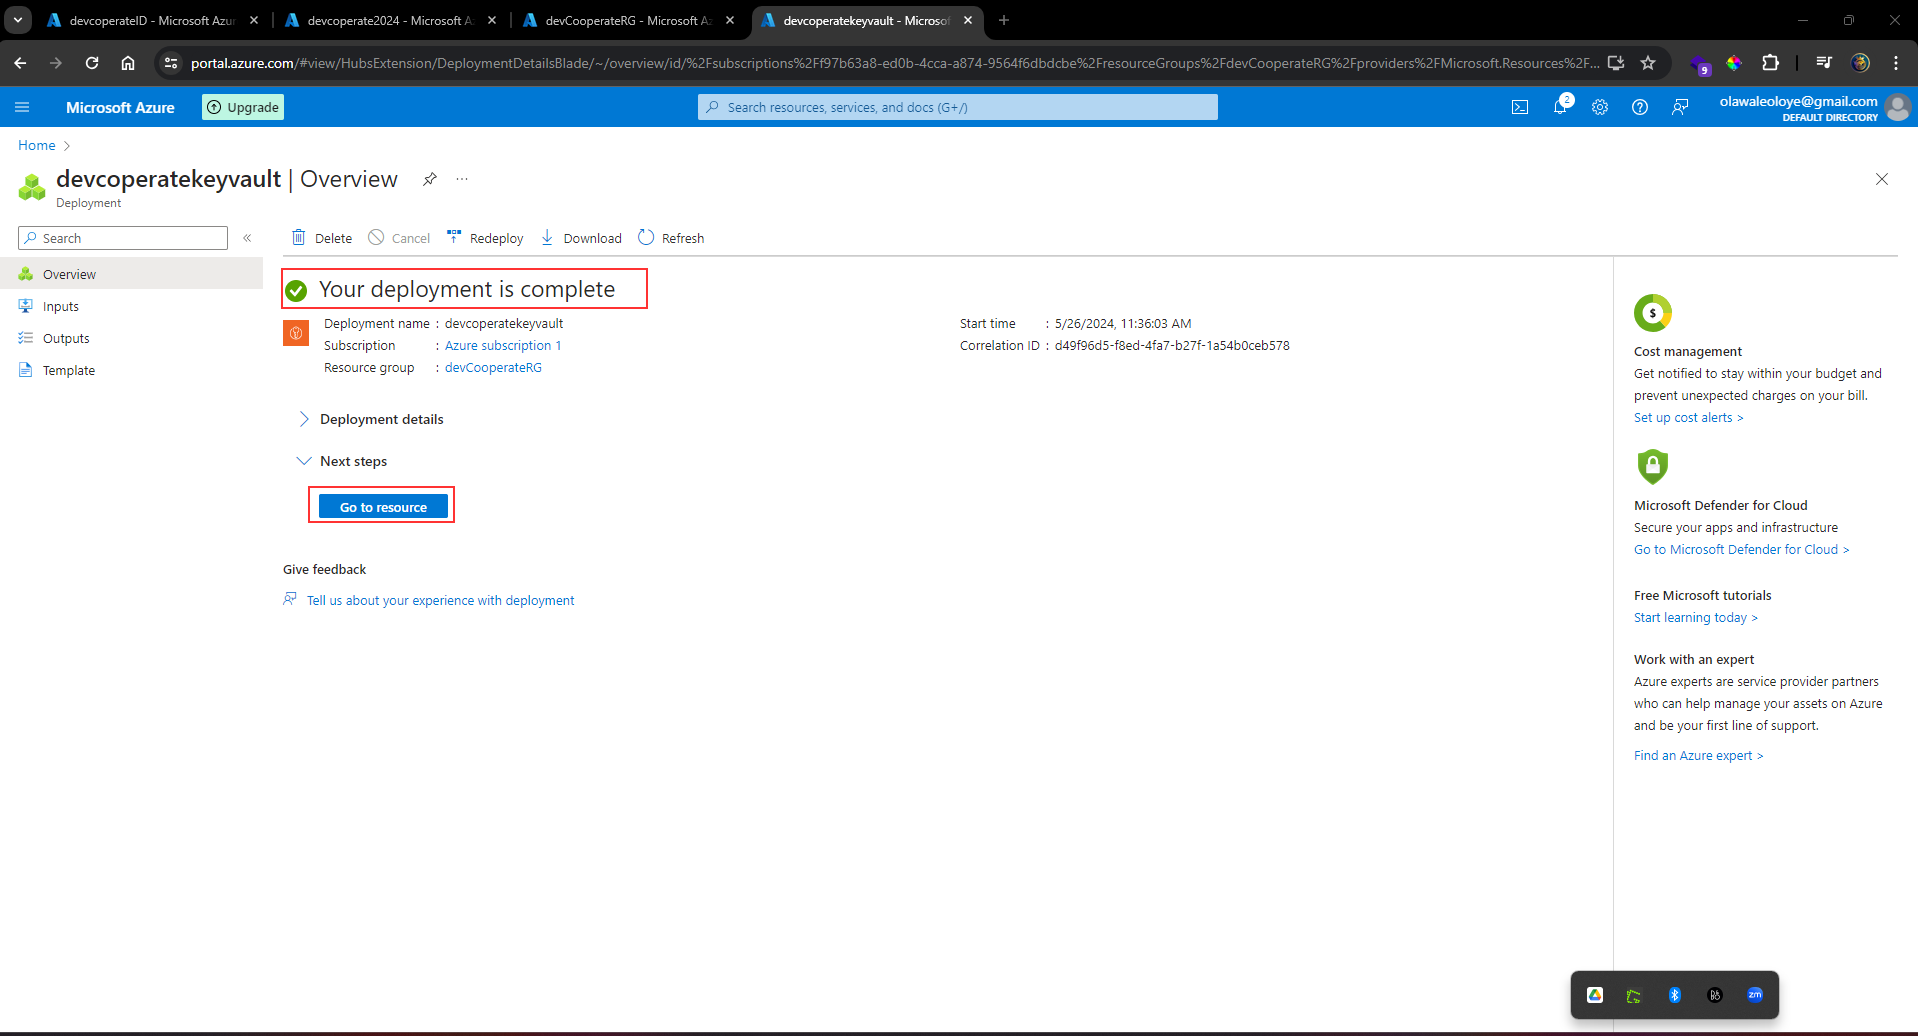The width and height of the screenshot is (1918, 1036).
Task: Click the Upgrade button
Action: tap(243, 107)
